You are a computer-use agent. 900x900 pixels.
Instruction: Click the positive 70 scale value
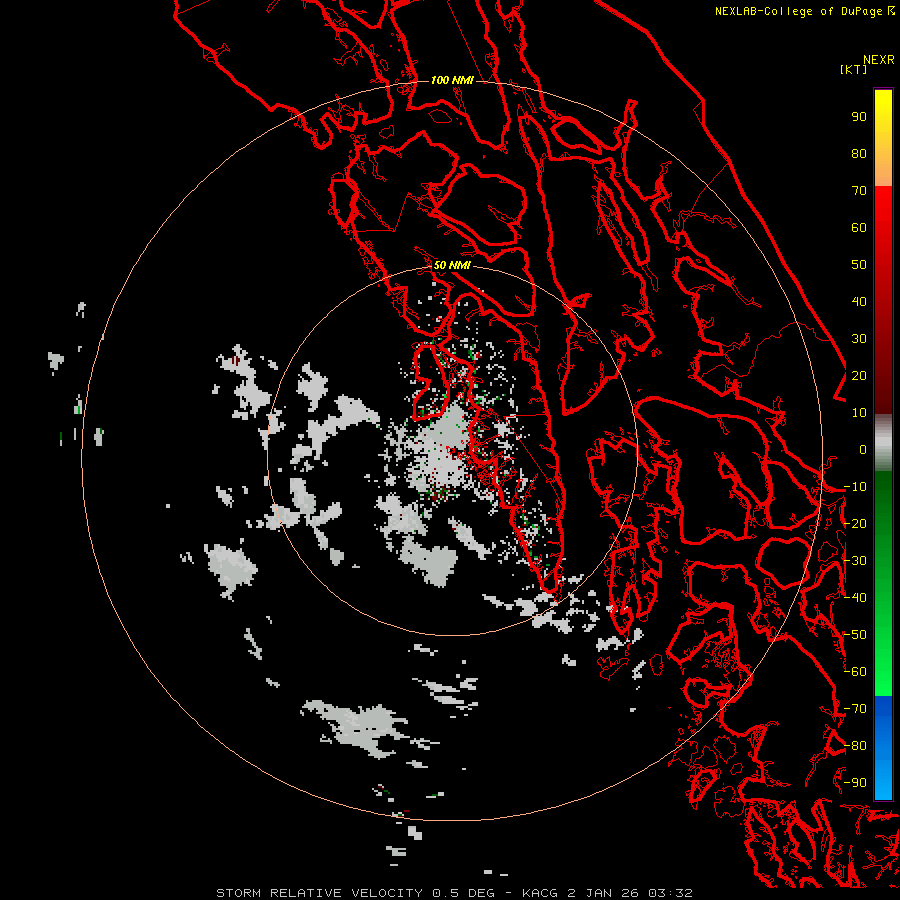click(859, 191)
